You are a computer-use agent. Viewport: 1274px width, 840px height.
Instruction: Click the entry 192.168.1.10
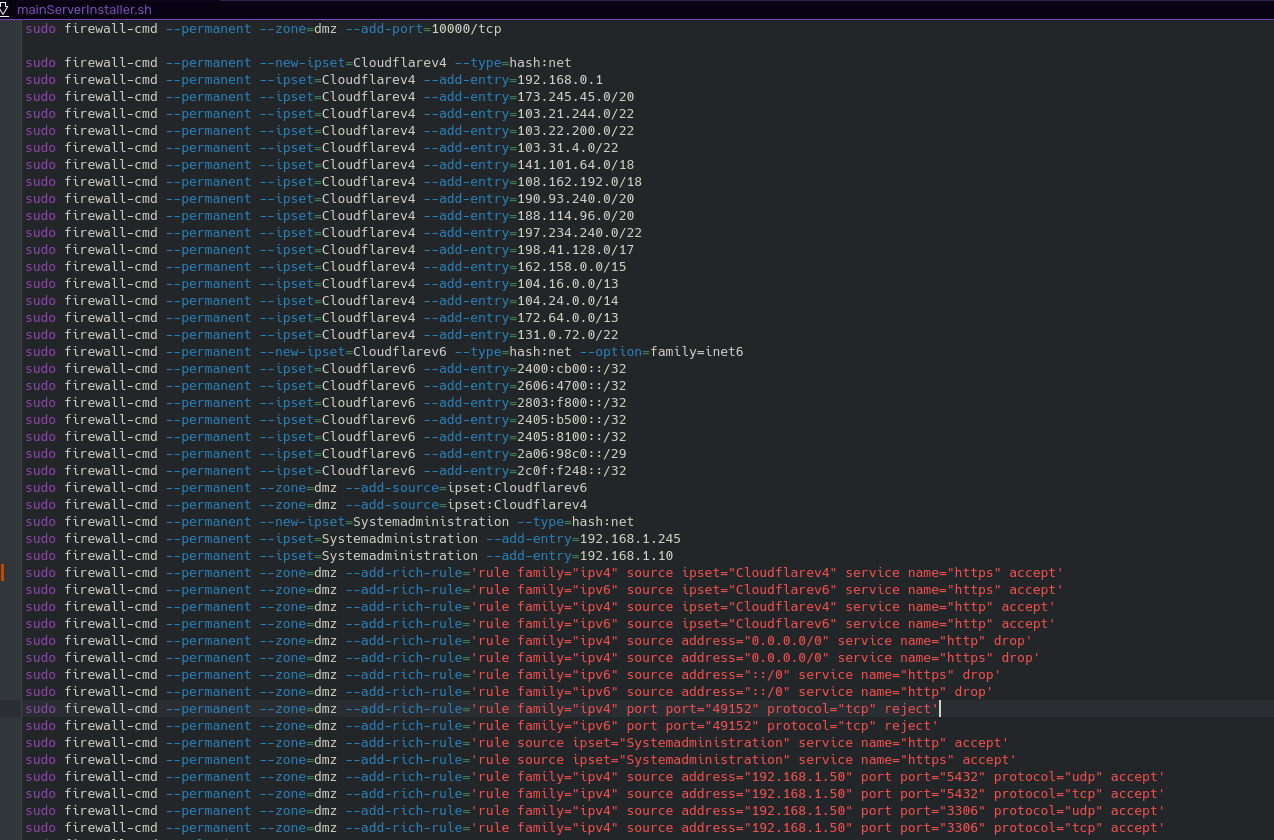point(626,555)
